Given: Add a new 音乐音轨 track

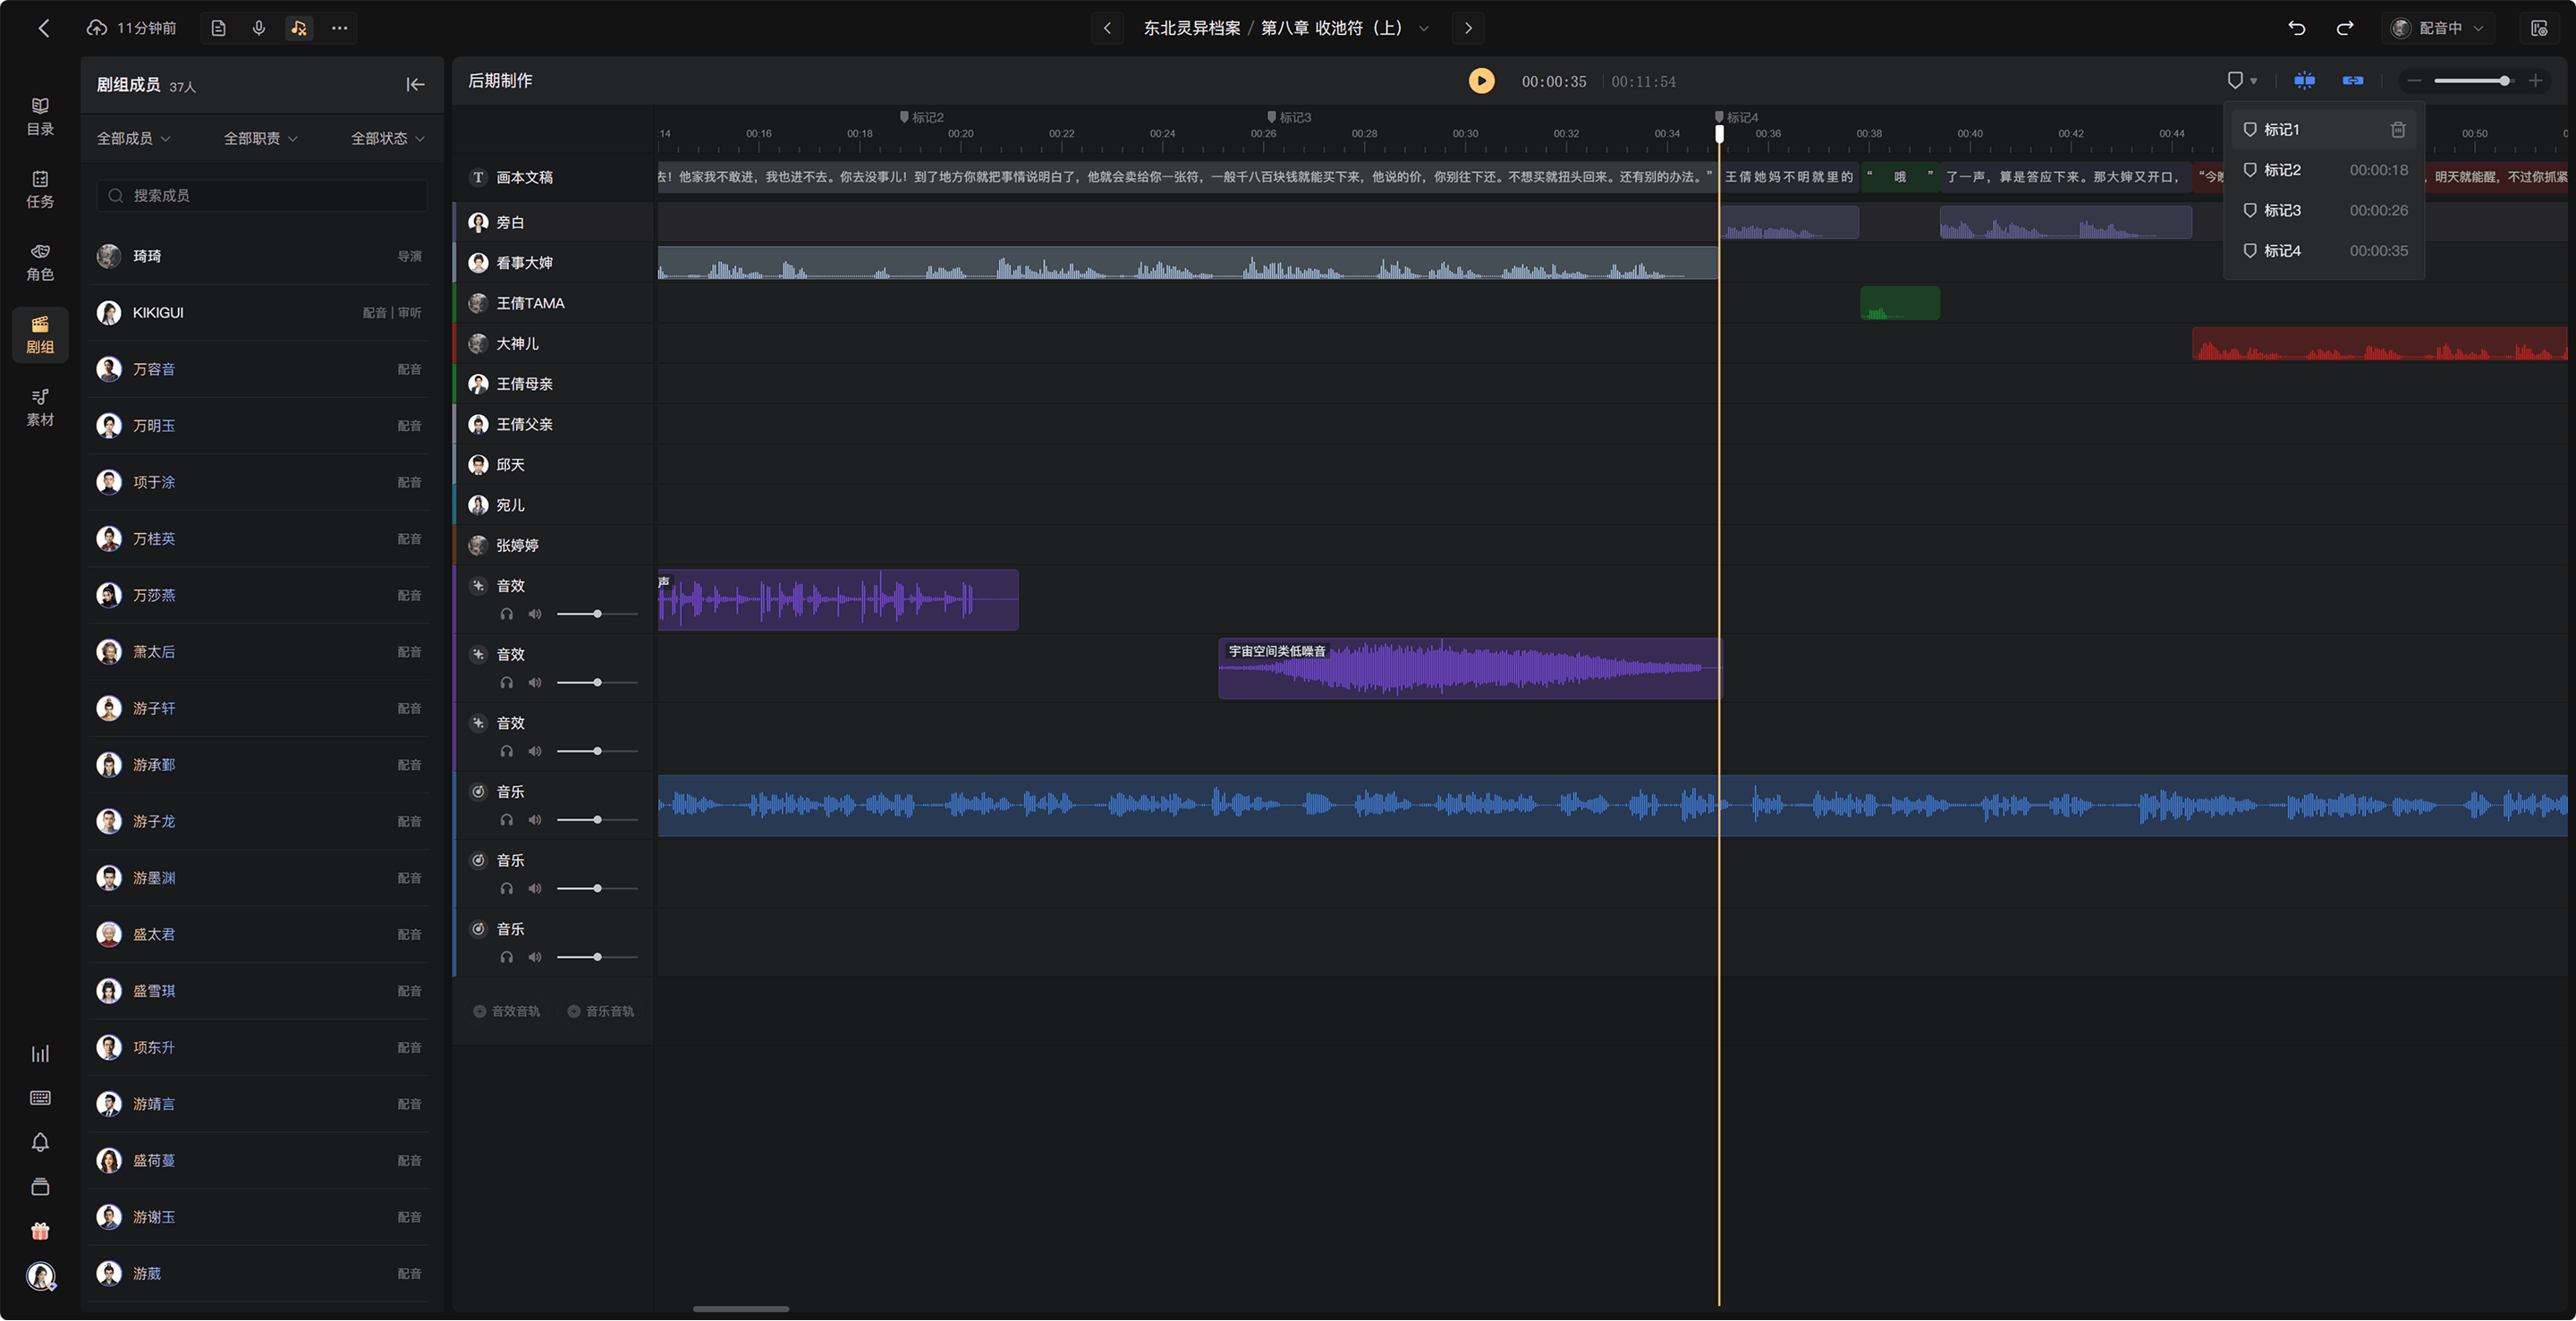Looking at the screenshot, I should (601, 1012).
